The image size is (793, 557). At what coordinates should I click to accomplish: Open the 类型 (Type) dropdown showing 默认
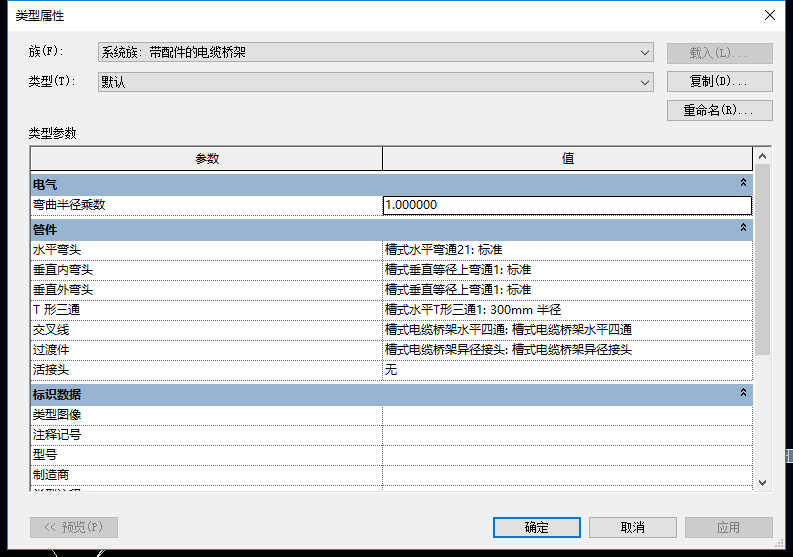(x=375, y=82)
